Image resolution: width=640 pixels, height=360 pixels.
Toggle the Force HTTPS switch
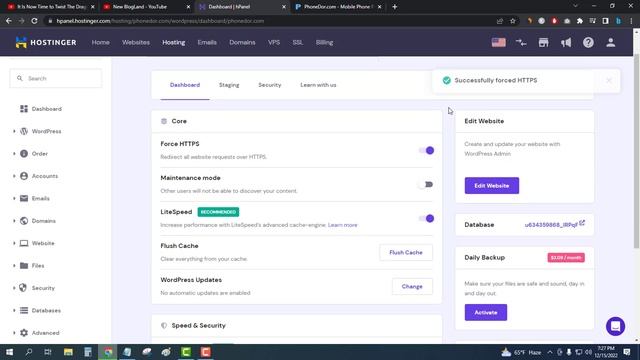pos(426,151)
